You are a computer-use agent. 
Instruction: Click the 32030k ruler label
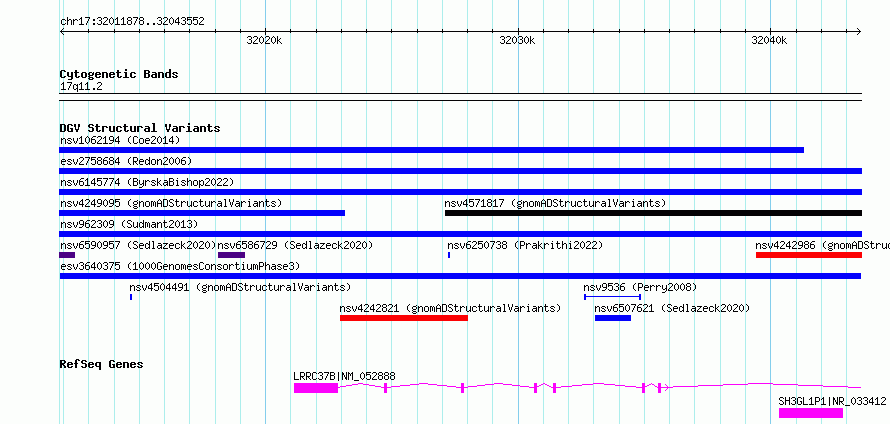(x=517, y=40)
